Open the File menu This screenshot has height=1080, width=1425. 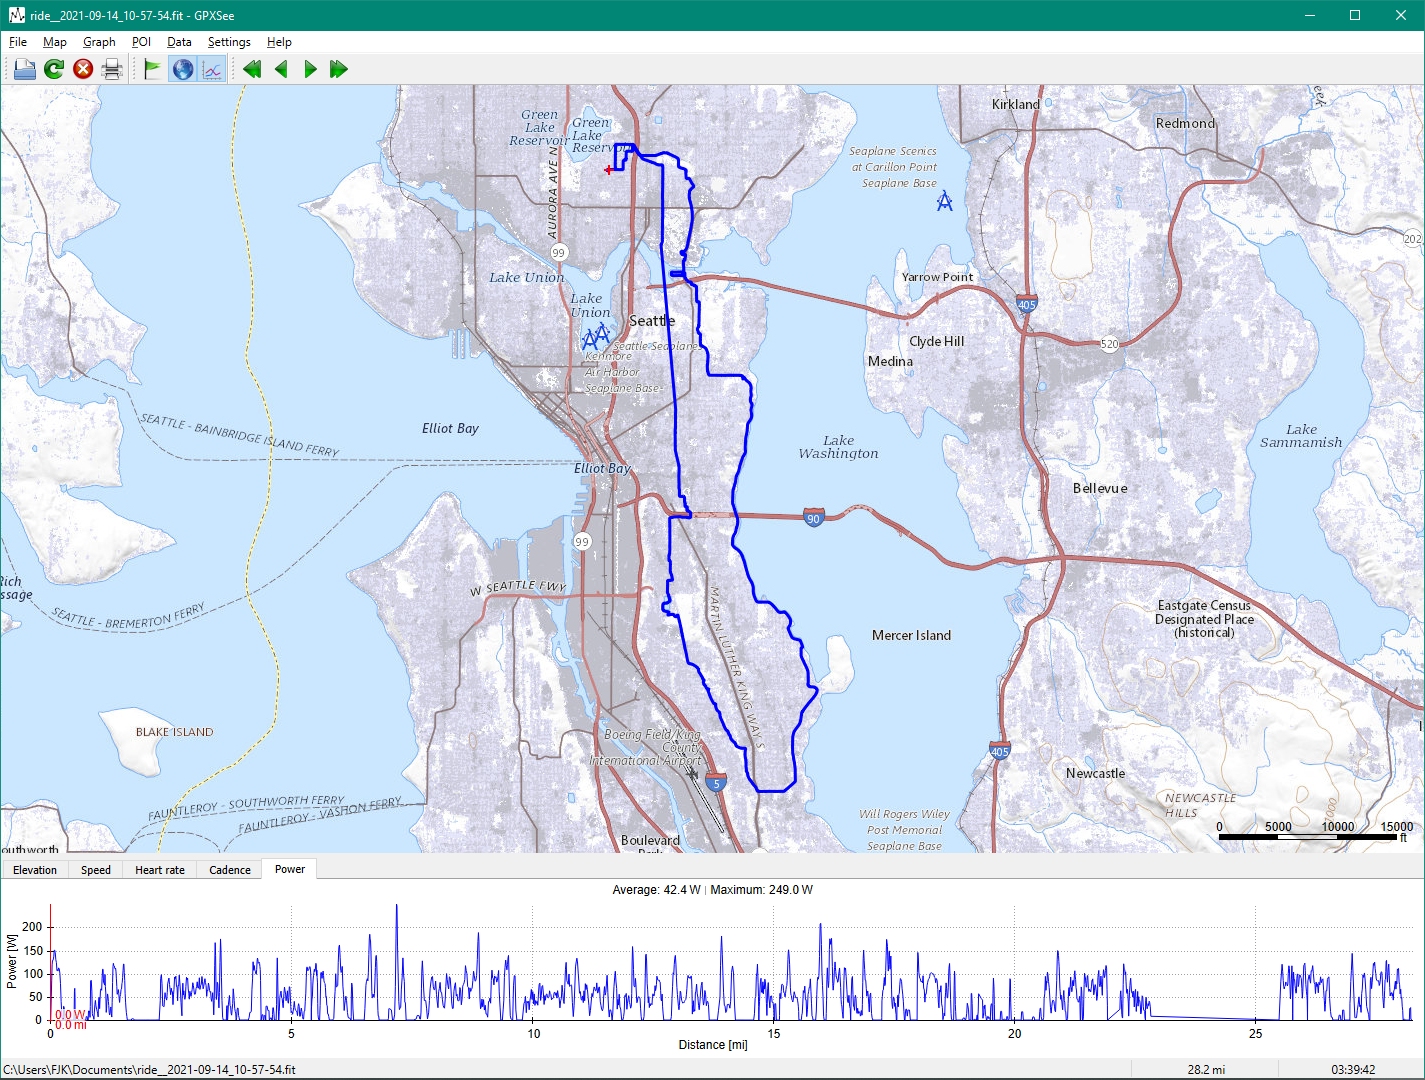pyautogui.click(x=18, y=42)
